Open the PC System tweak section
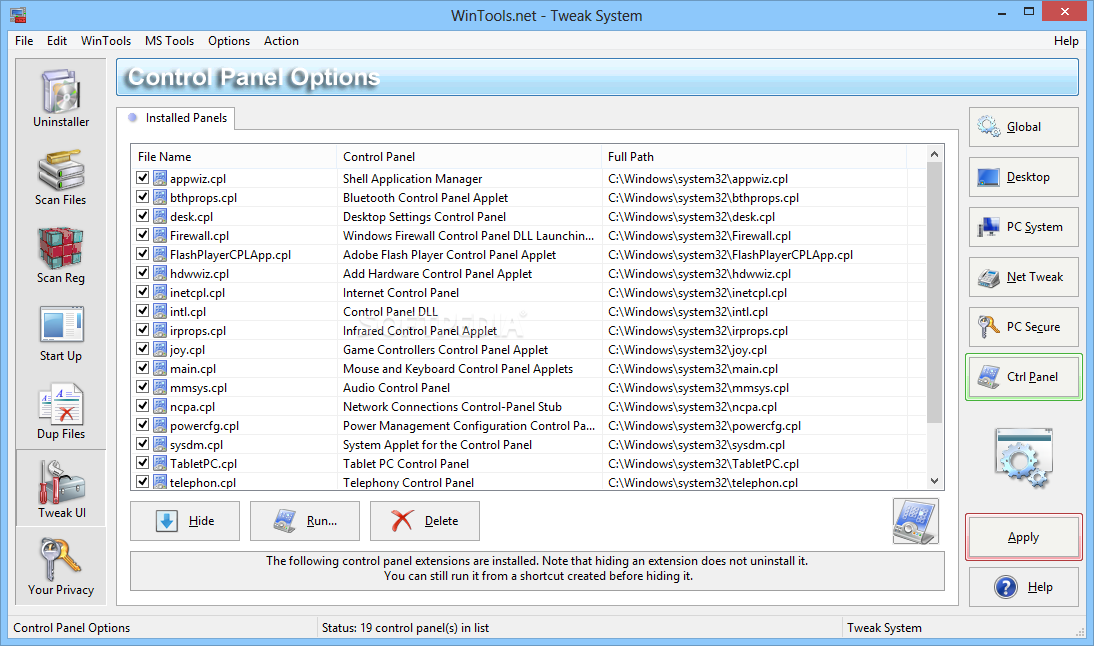 point(1024,227)
